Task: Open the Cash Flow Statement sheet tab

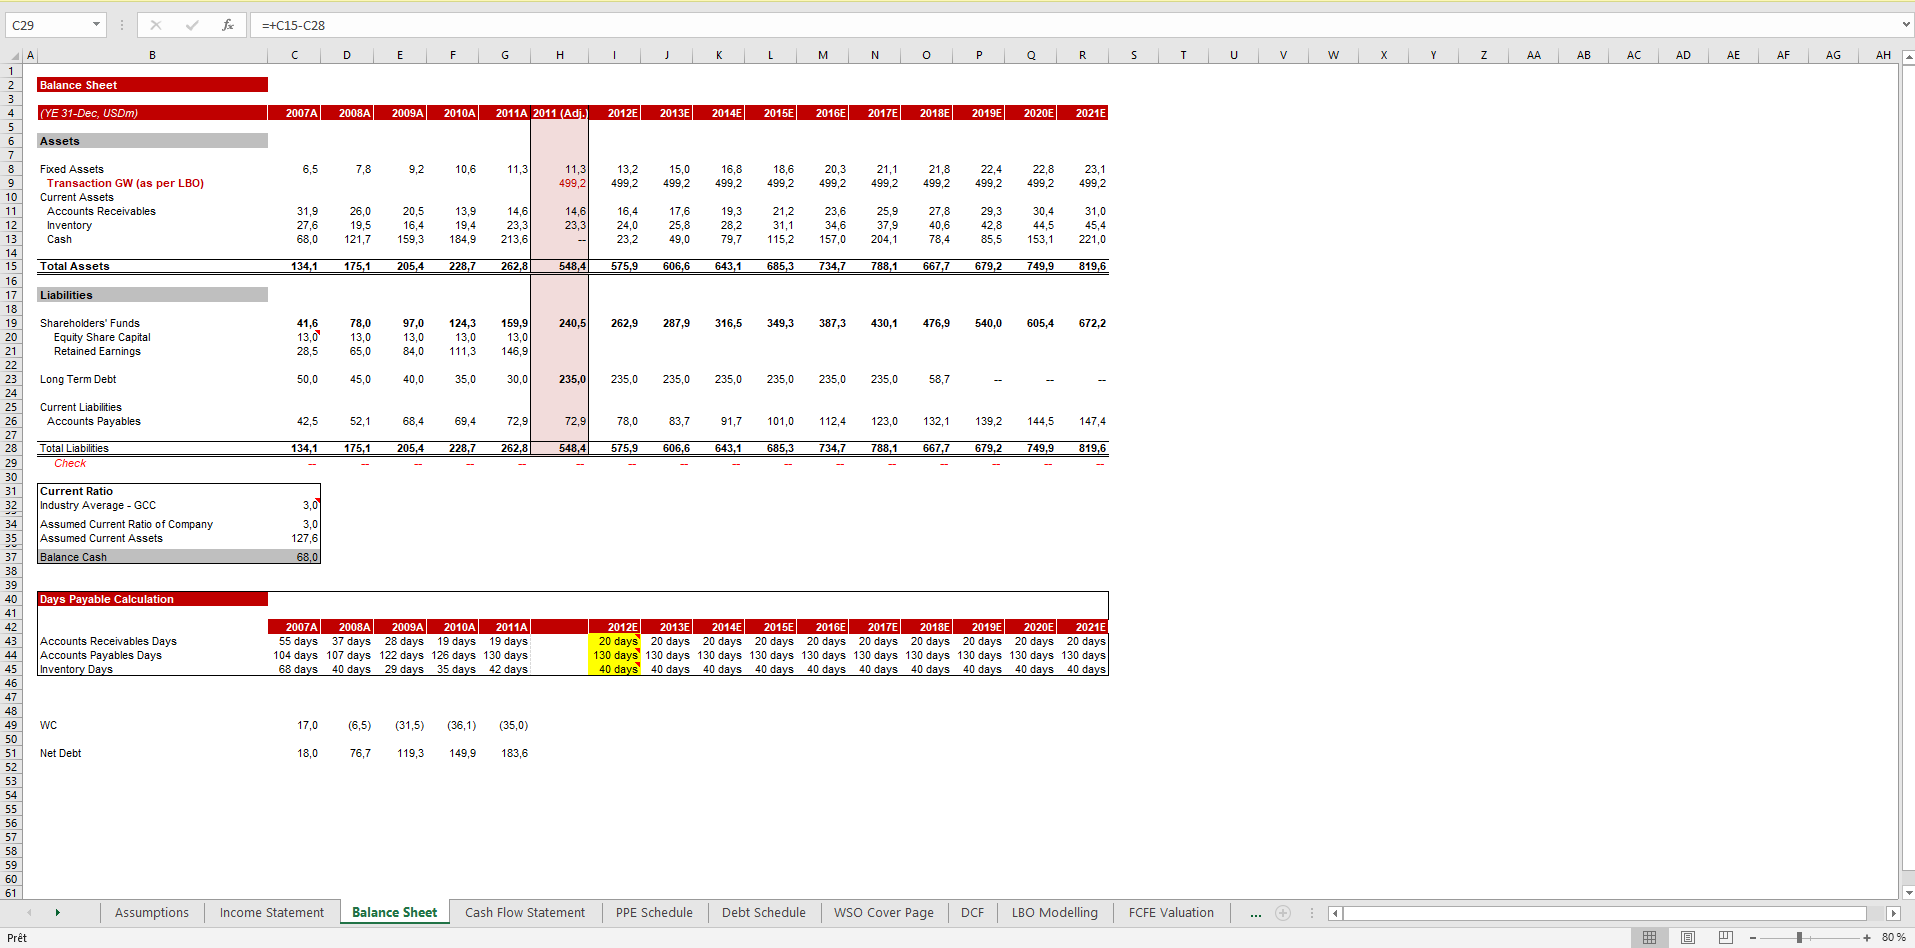Action: point(525,913)
